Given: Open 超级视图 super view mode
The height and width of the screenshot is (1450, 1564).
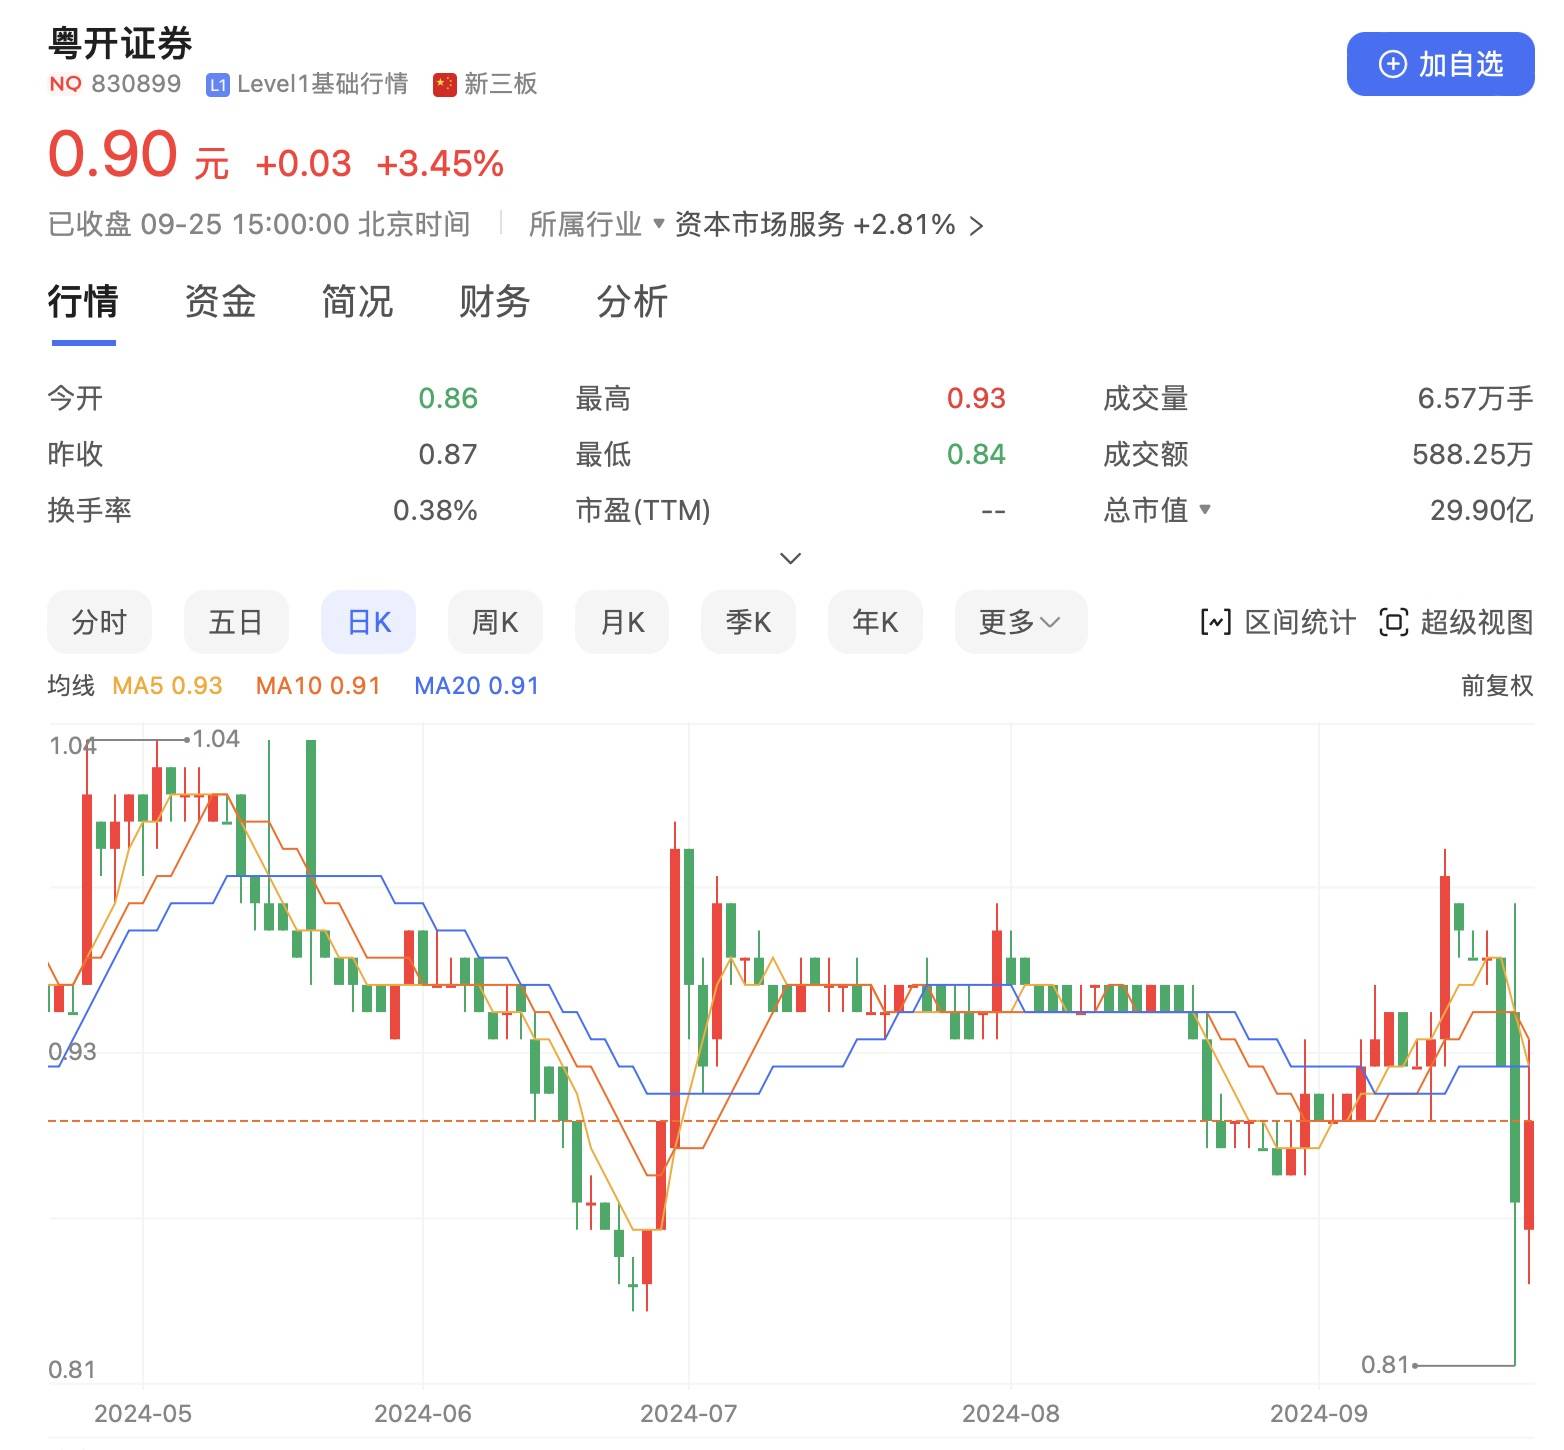Looking at the screenshot, I should pos(1455,622).
